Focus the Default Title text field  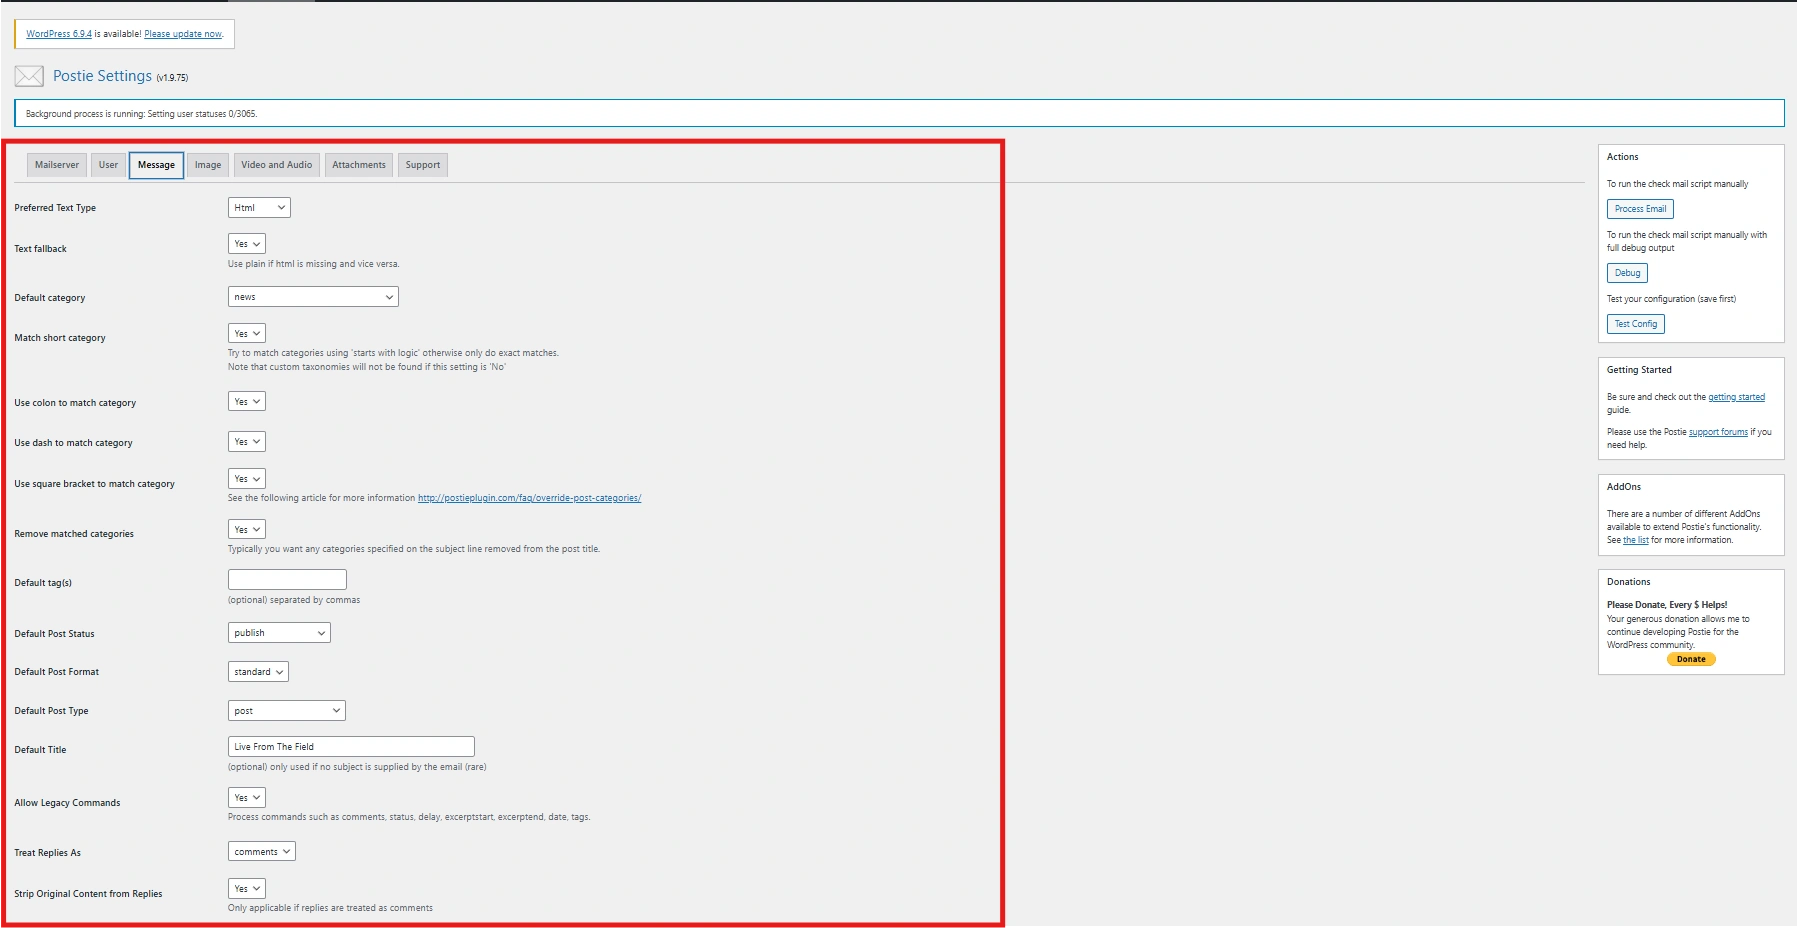coord(351,747)
